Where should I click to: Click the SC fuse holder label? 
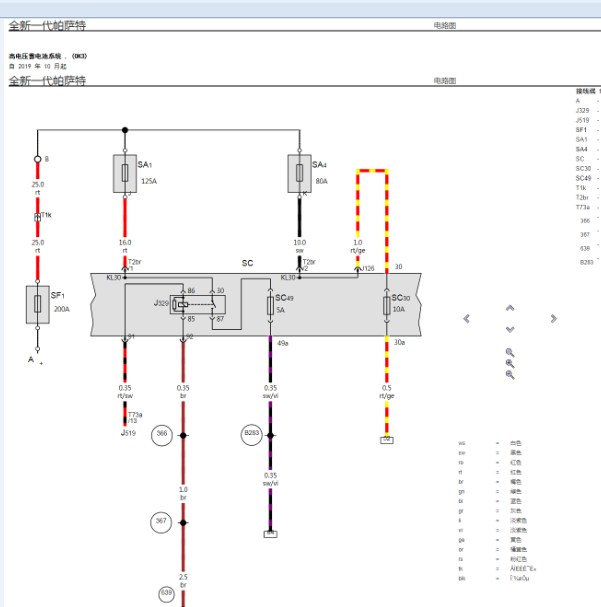(x=247, y=263)
